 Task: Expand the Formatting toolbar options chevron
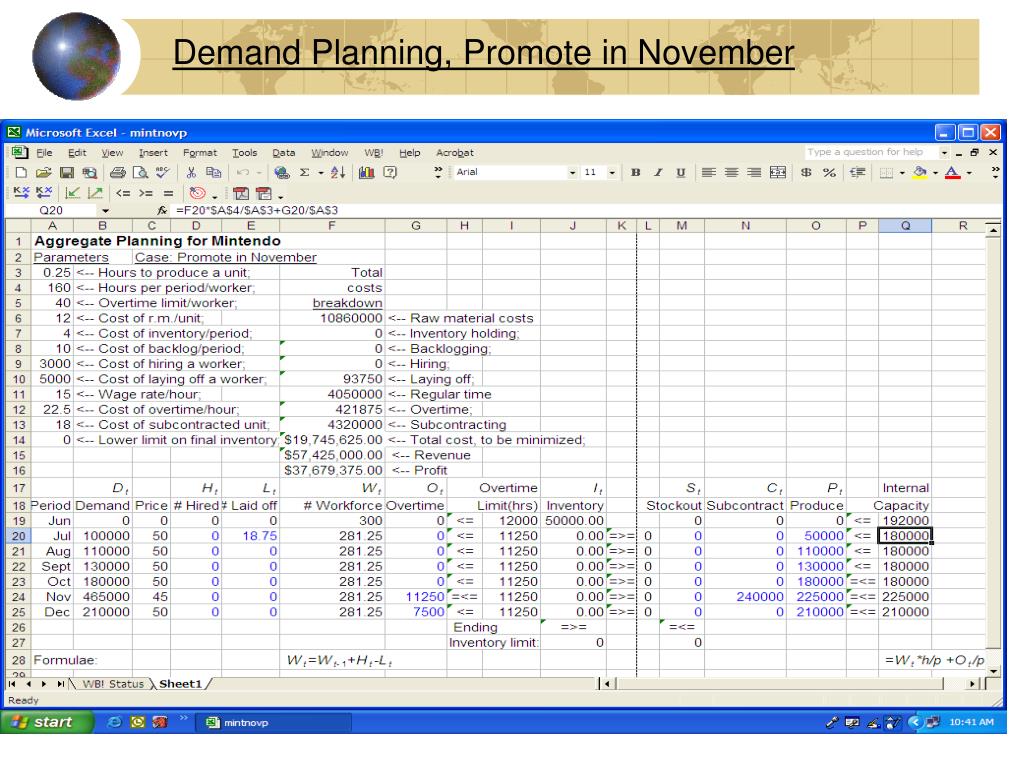pos(995,172)
